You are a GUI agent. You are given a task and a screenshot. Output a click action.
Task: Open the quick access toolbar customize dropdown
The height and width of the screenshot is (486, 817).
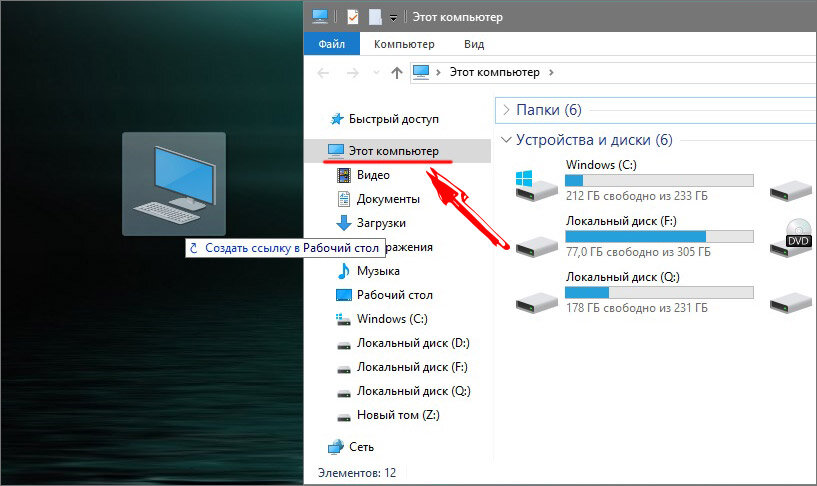pyautogui.click(x=393, y=18)
